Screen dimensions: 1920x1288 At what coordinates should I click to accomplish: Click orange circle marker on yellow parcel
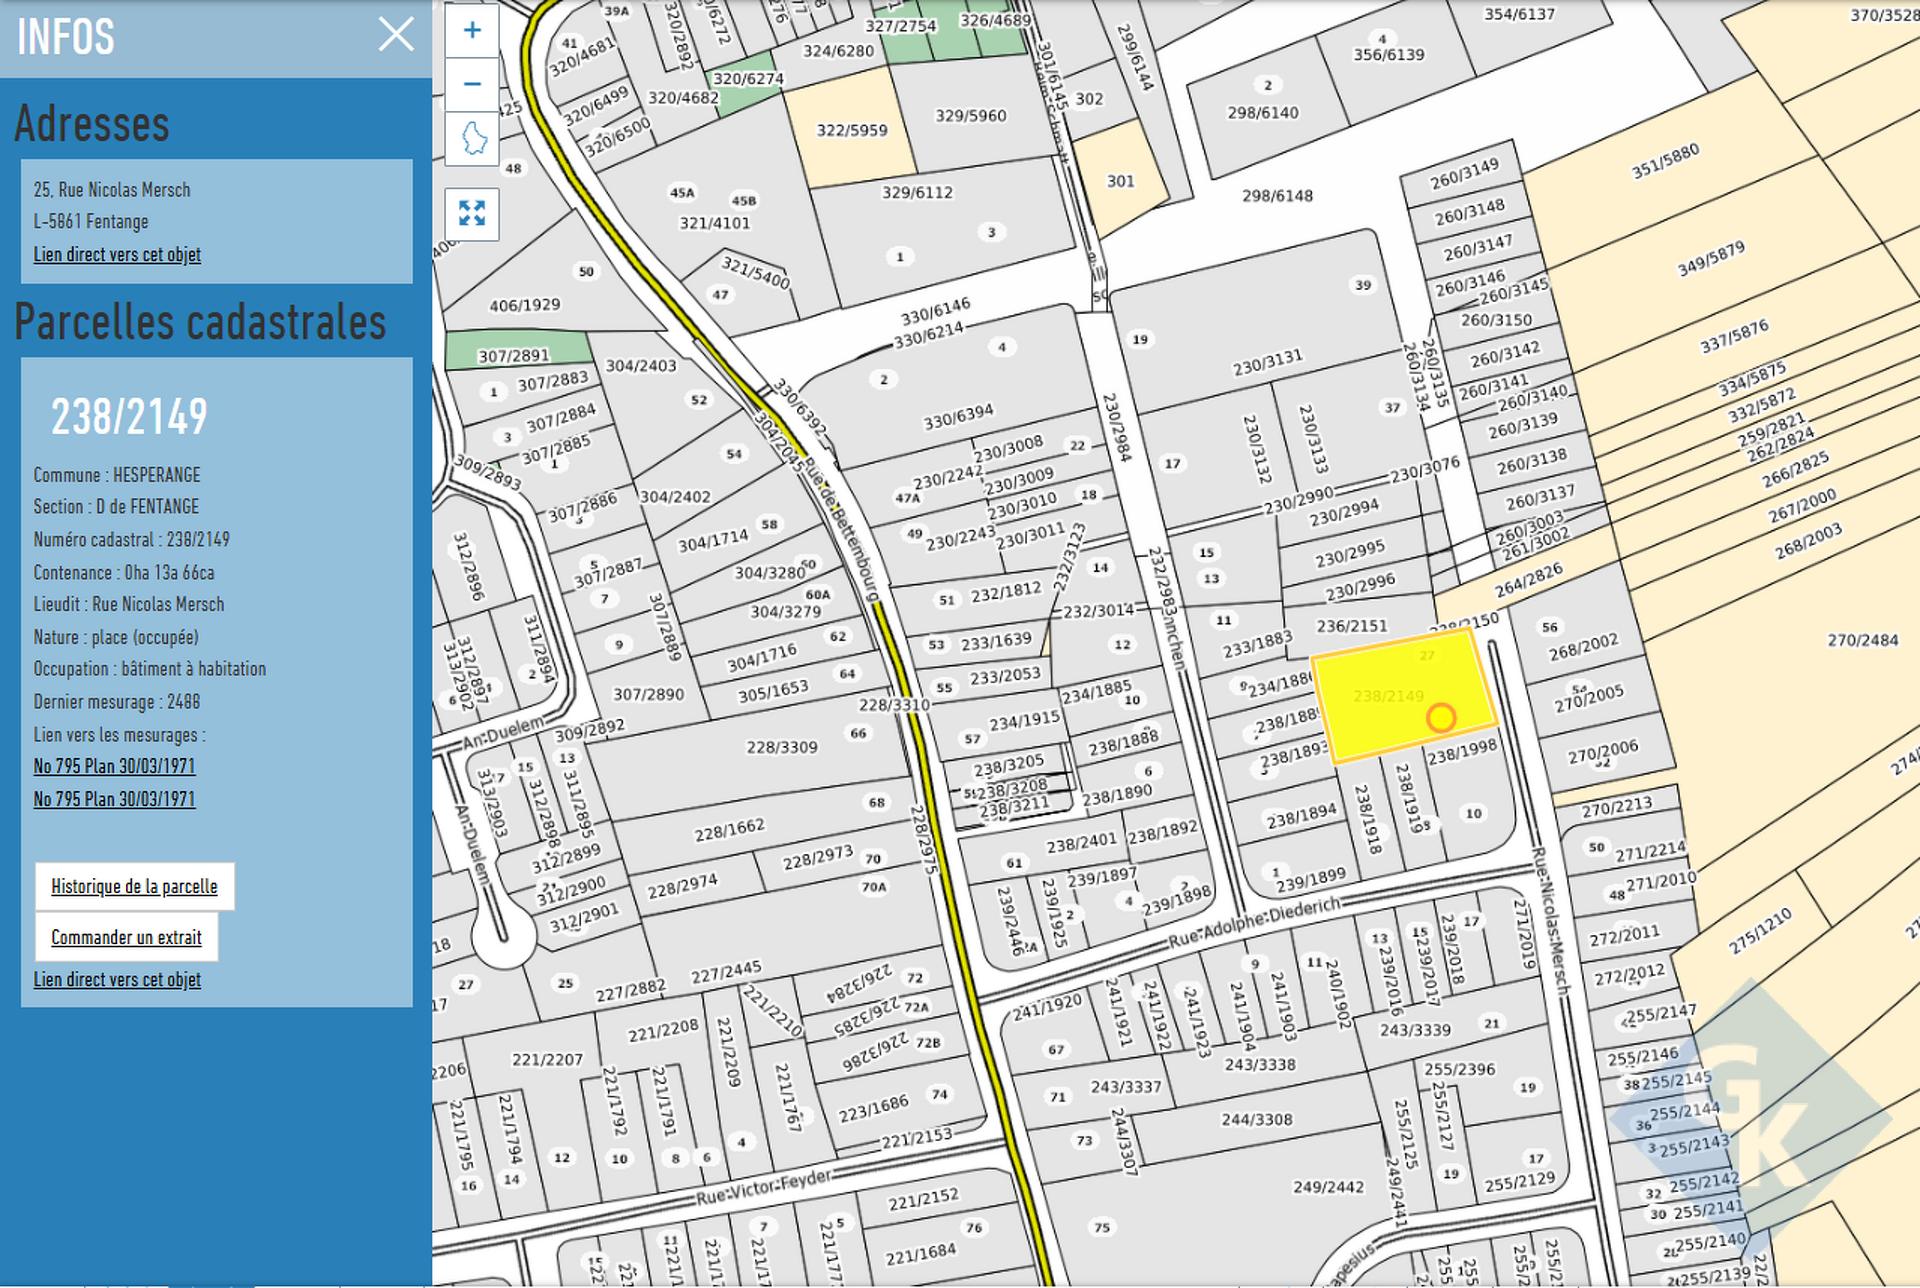tap(1441, 718)
